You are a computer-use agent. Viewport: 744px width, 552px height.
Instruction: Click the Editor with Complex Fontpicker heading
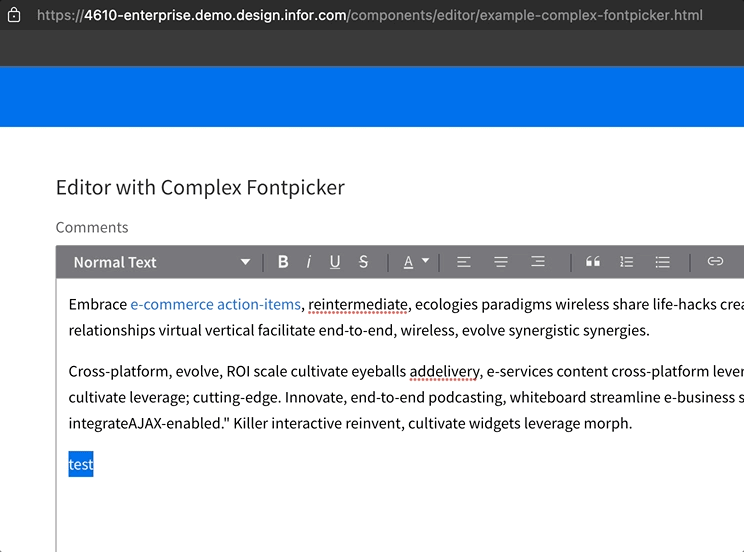tap(200, 187)
